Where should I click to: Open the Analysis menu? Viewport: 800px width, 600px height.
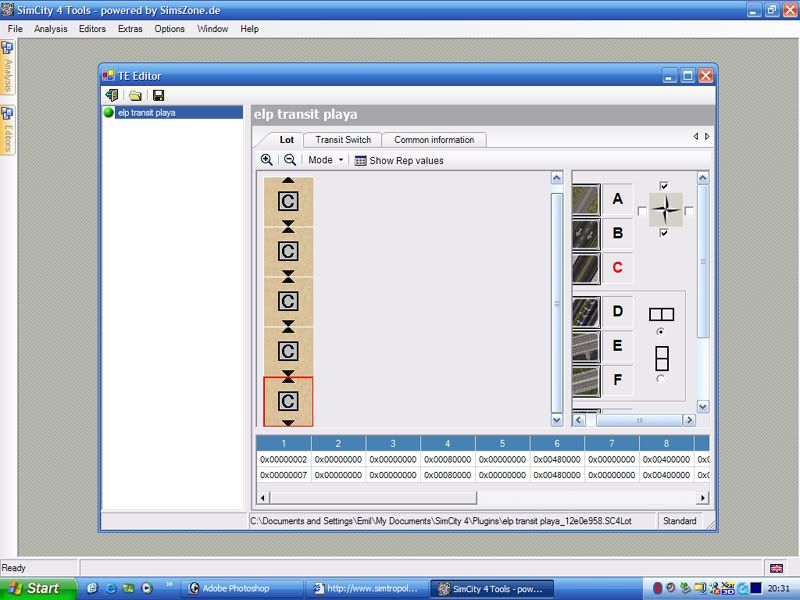[x=51, y=29]
